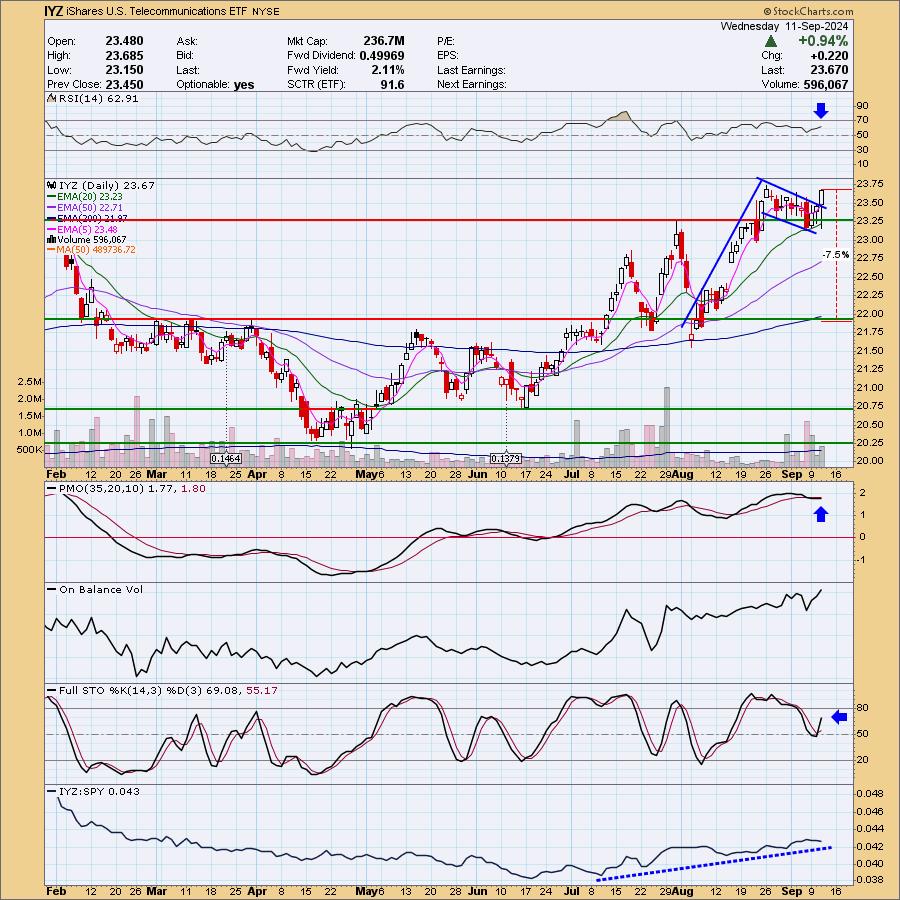Select the Open value 23.480
Image resolution: width=900 pixels, height=900 pixels.
point(124,41)
